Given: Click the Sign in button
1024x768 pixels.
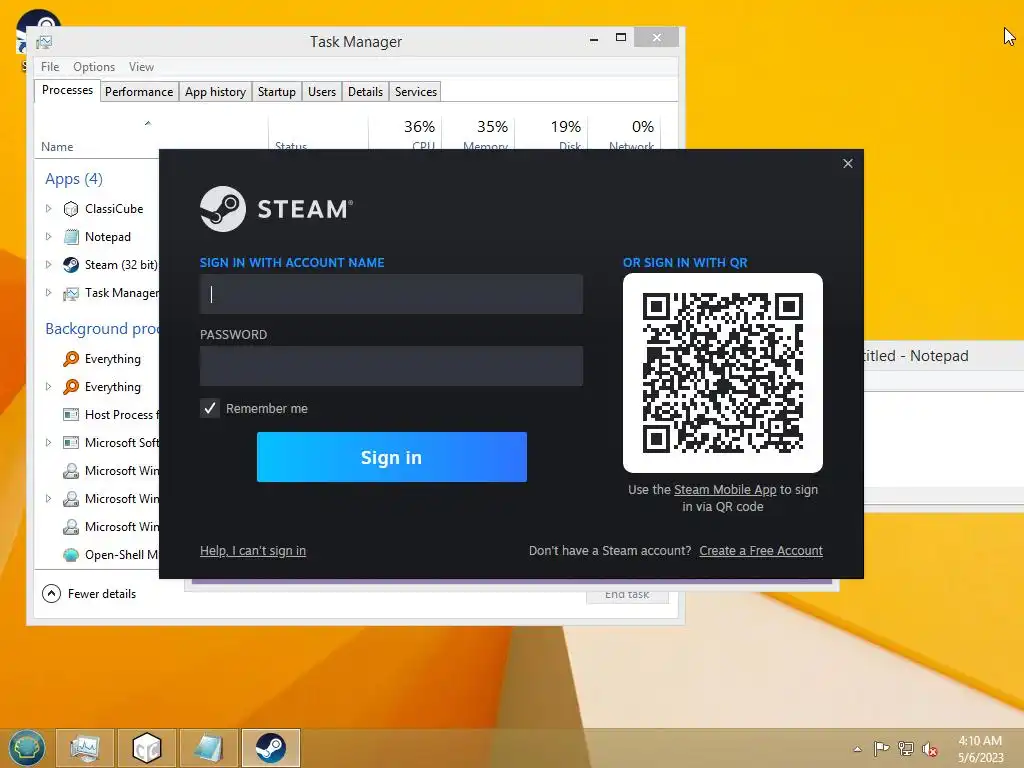Looking at the screenshot, I should coord(392,457).
